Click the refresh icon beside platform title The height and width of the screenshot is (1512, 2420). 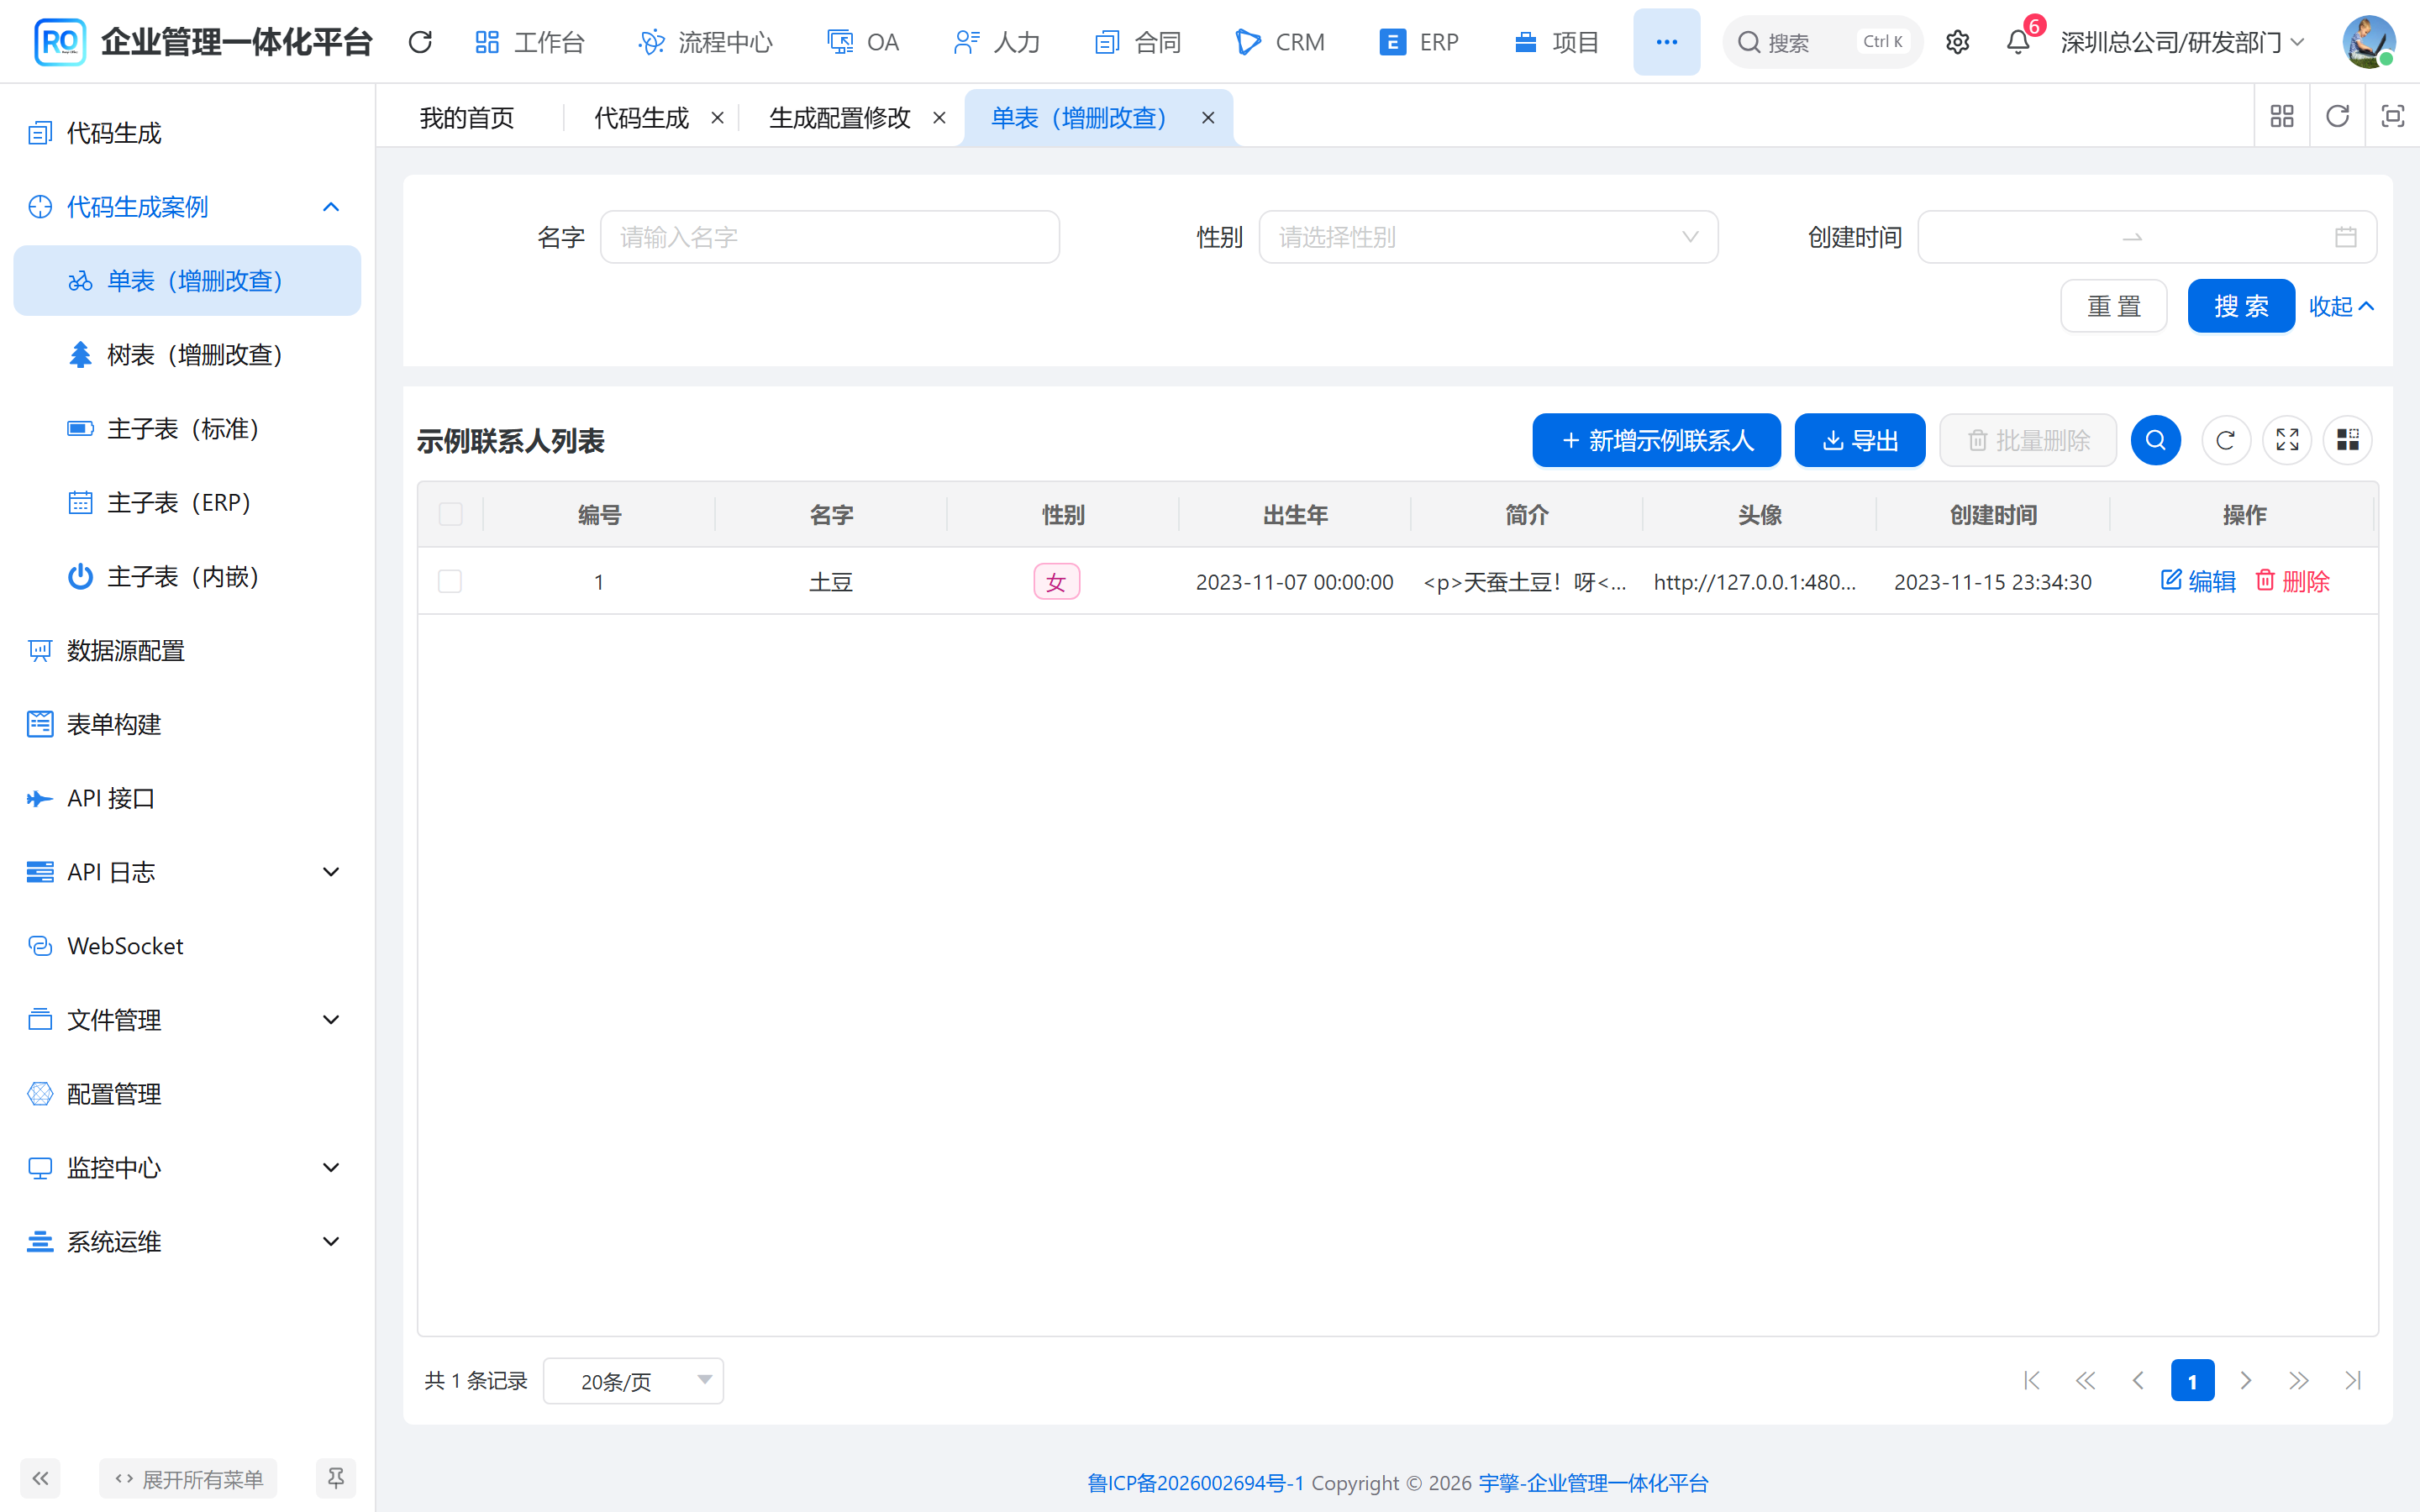[420, 42]
